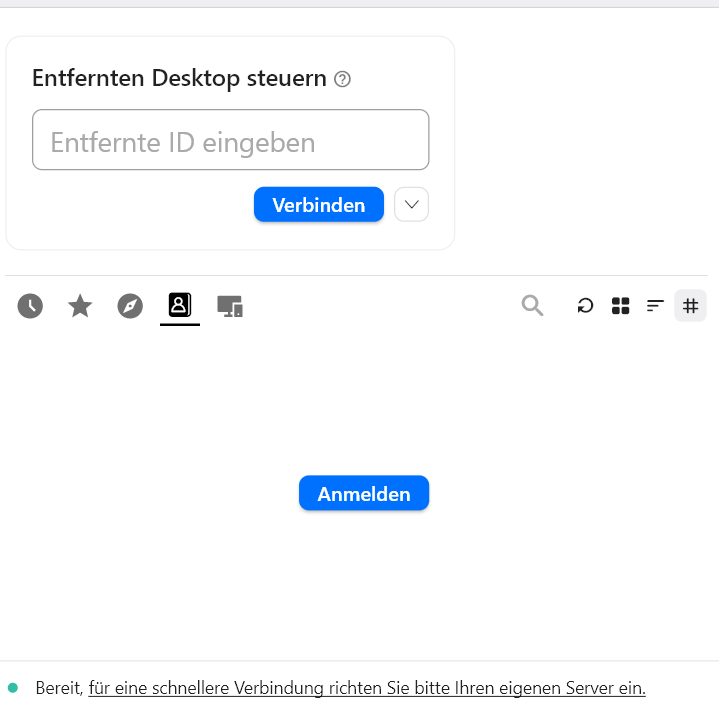This screenshot has width=719, height=710.
Task: Open the accessible devices tab
Action: pos(230,306)
